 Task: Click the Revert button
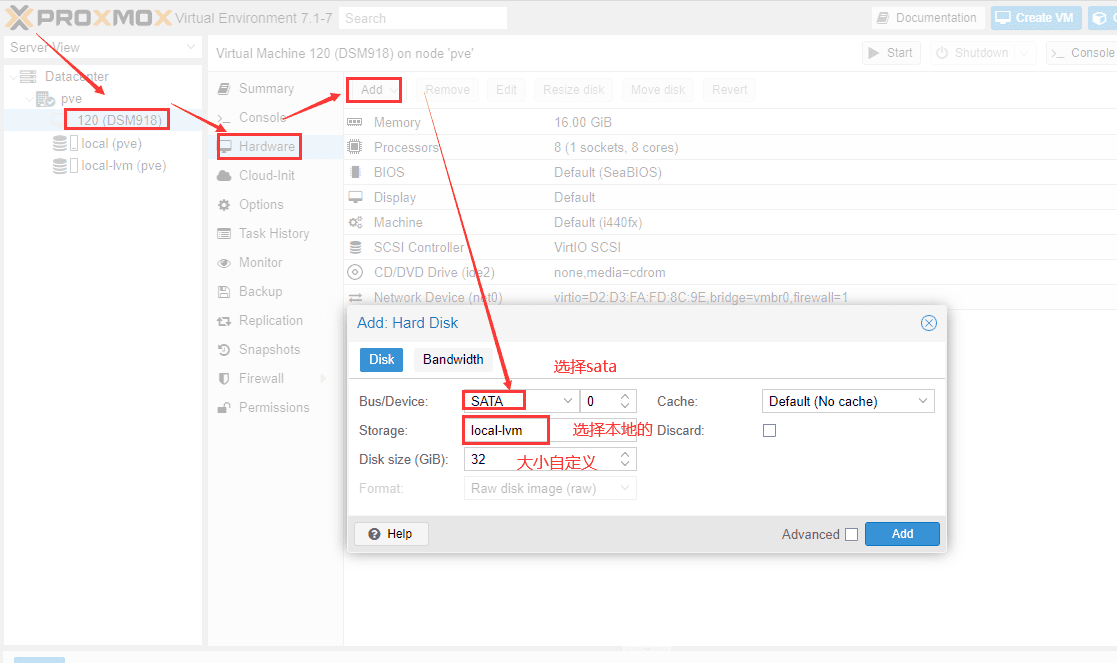(729, 90)
